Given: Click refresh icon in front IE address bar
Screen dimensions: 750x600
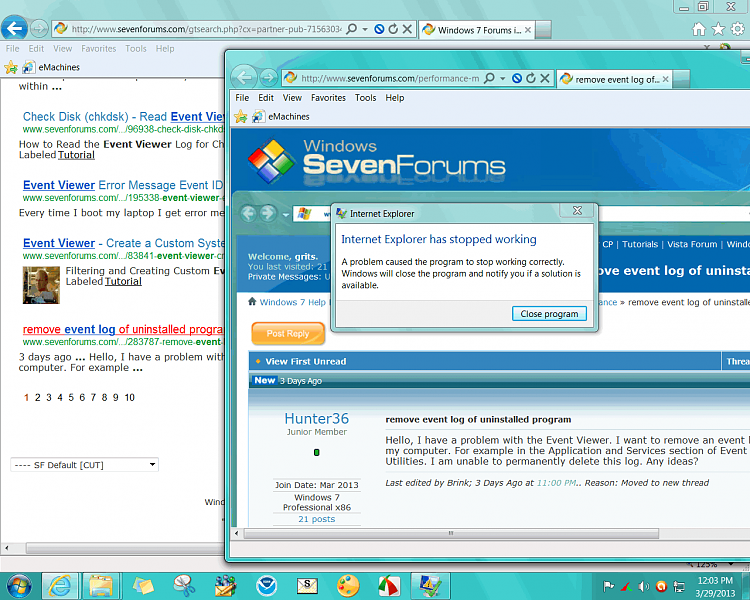Looking at the screenshot, I should pyautogui.click(x=531, y=78).
